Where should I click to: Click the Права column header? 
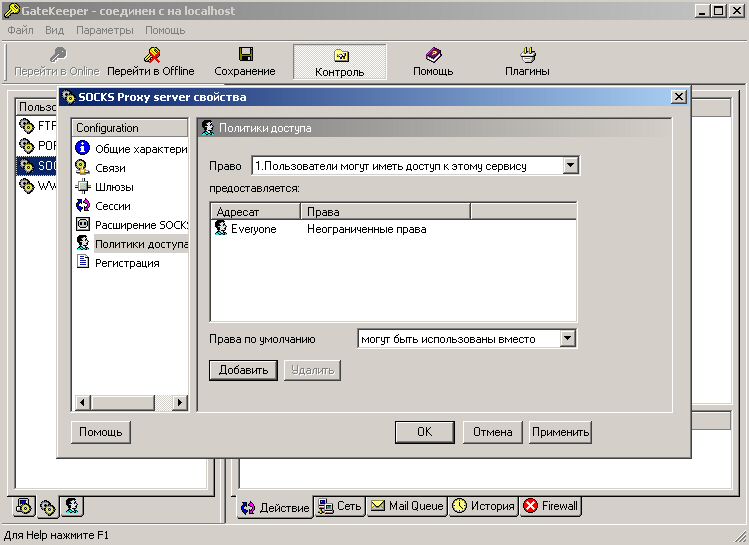[385, 211]
